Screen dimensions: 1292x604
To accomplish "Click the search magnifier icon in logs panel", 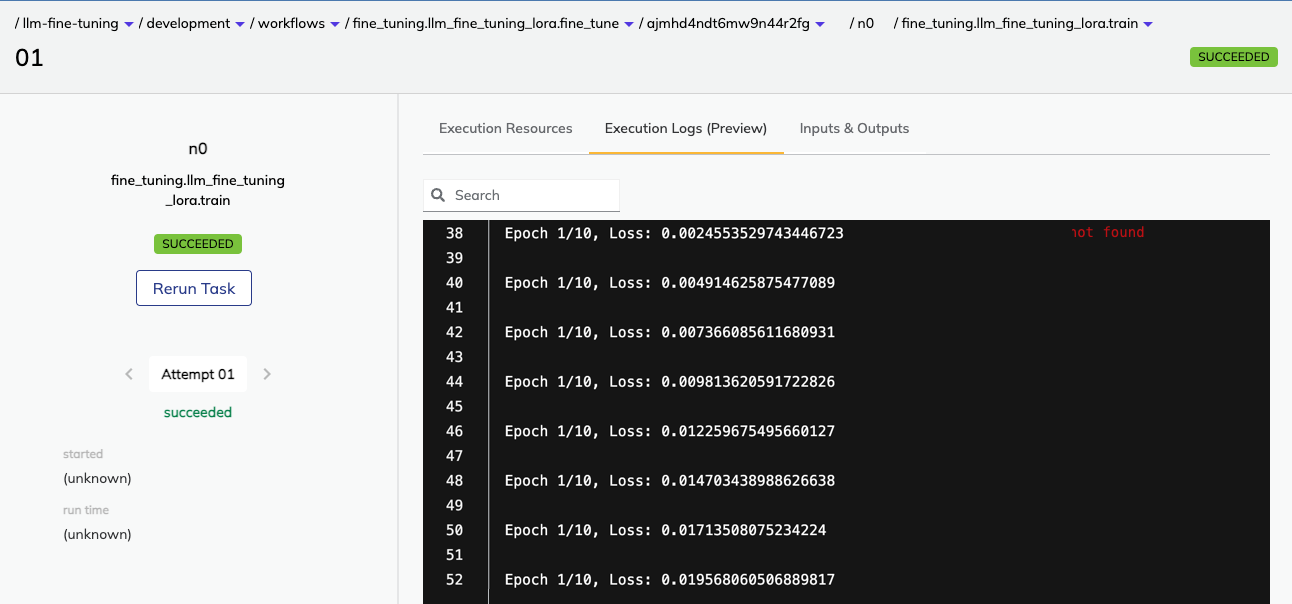I will click(438, 194).
